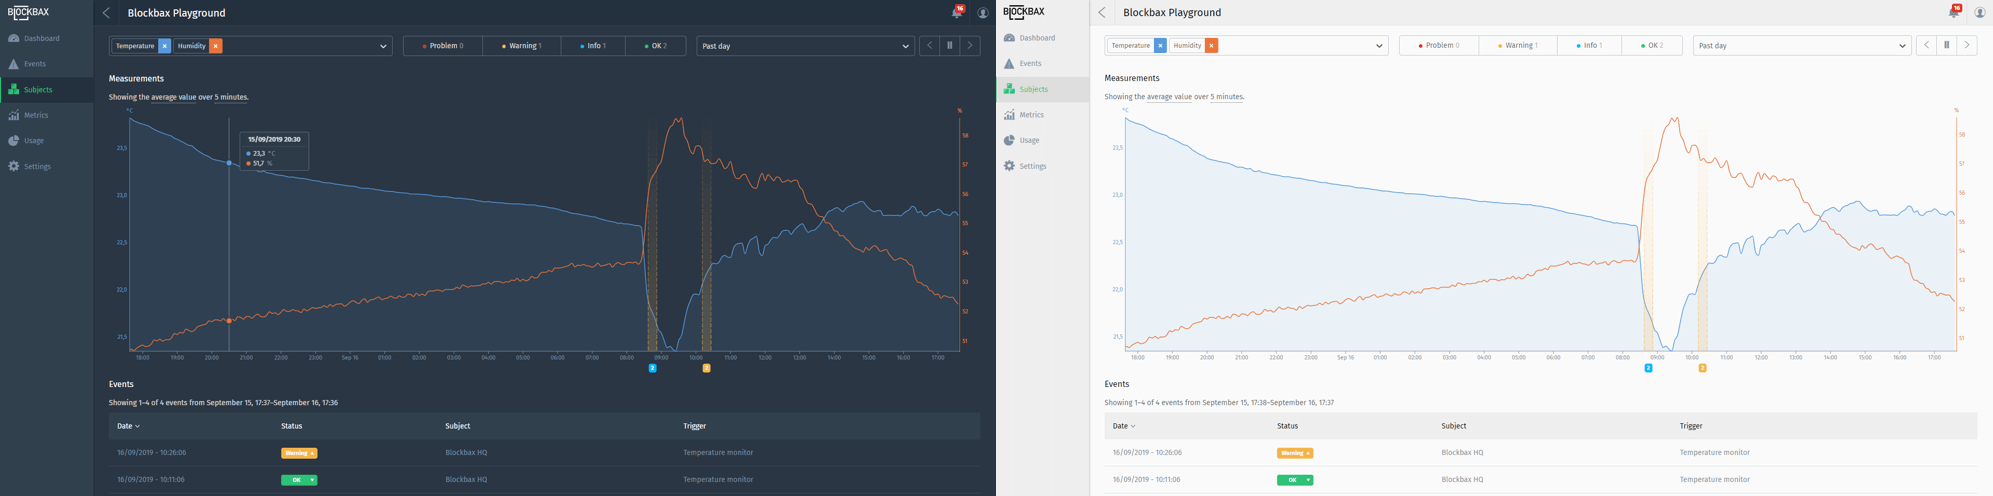
Task: Open Settings in the dark theme sidebar
Action: [x=36, y=166]
